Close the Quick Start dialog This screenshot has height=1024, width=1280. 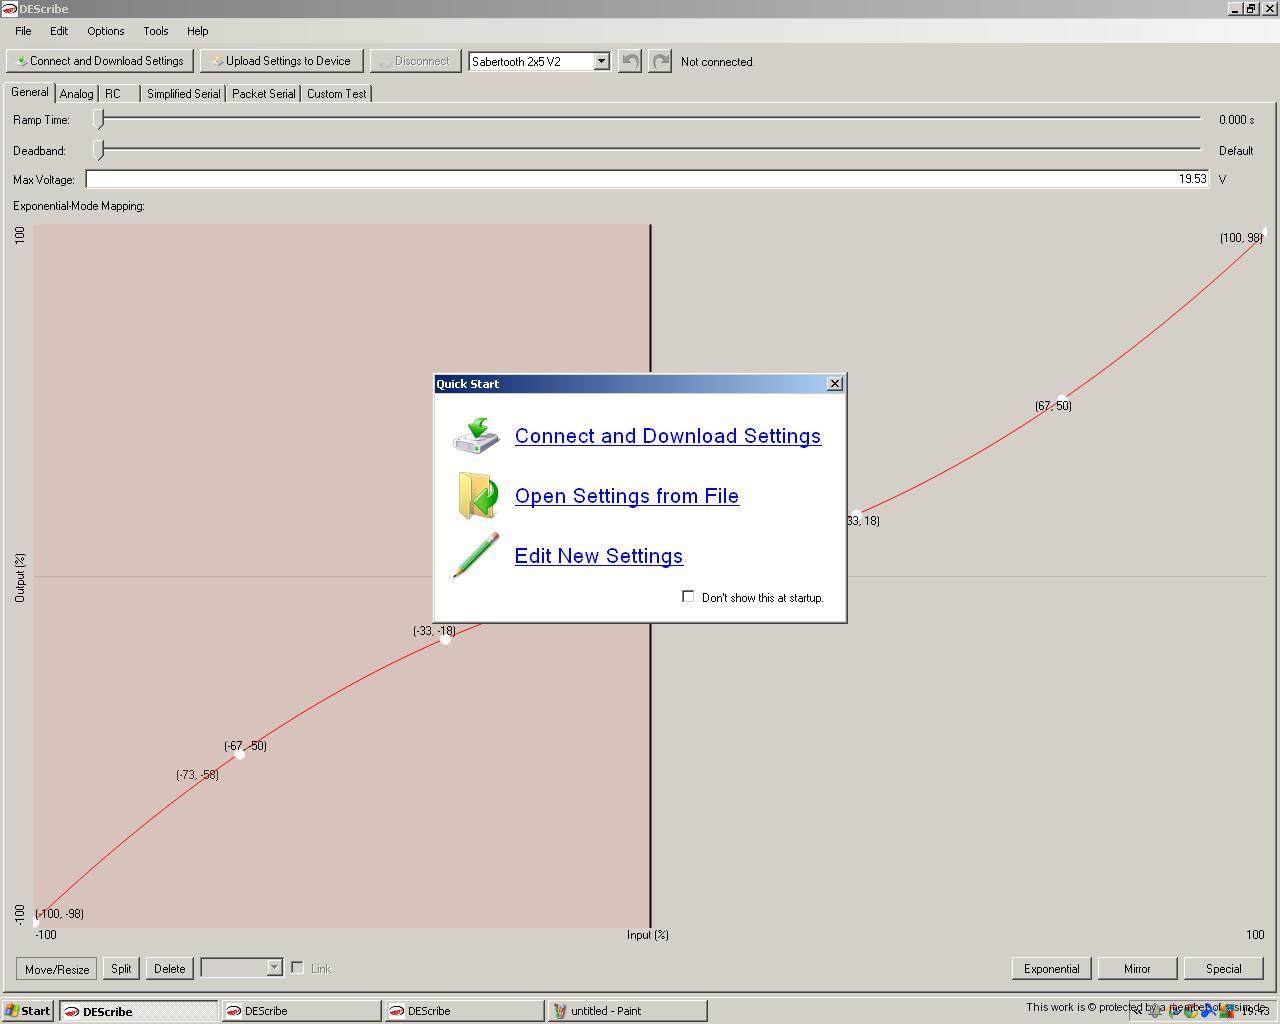coord(835,384)
